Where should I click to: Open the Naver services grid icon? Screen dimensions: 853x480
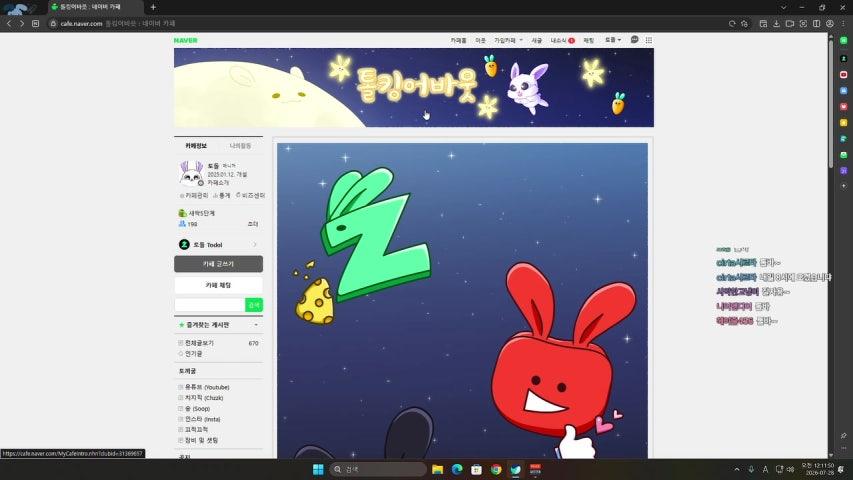648,40
